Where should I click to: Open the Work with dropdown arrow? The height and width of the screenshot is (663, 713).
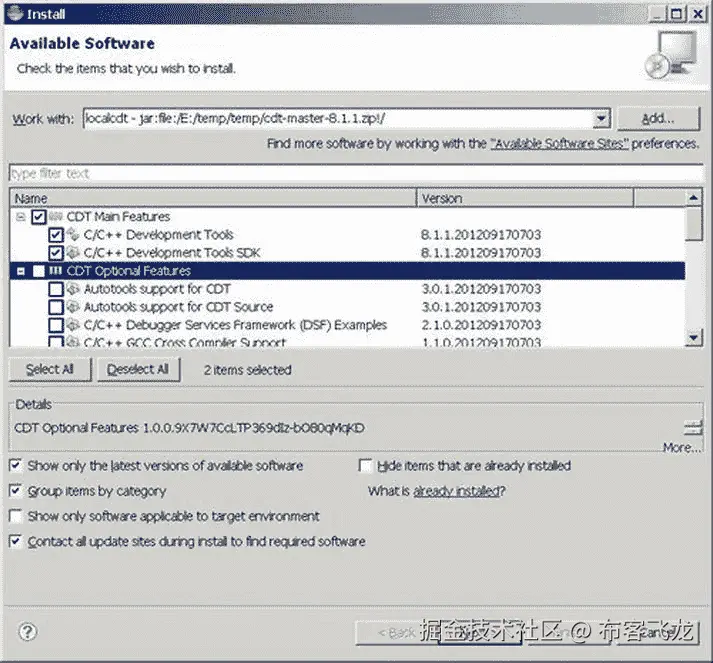[602, 119]
